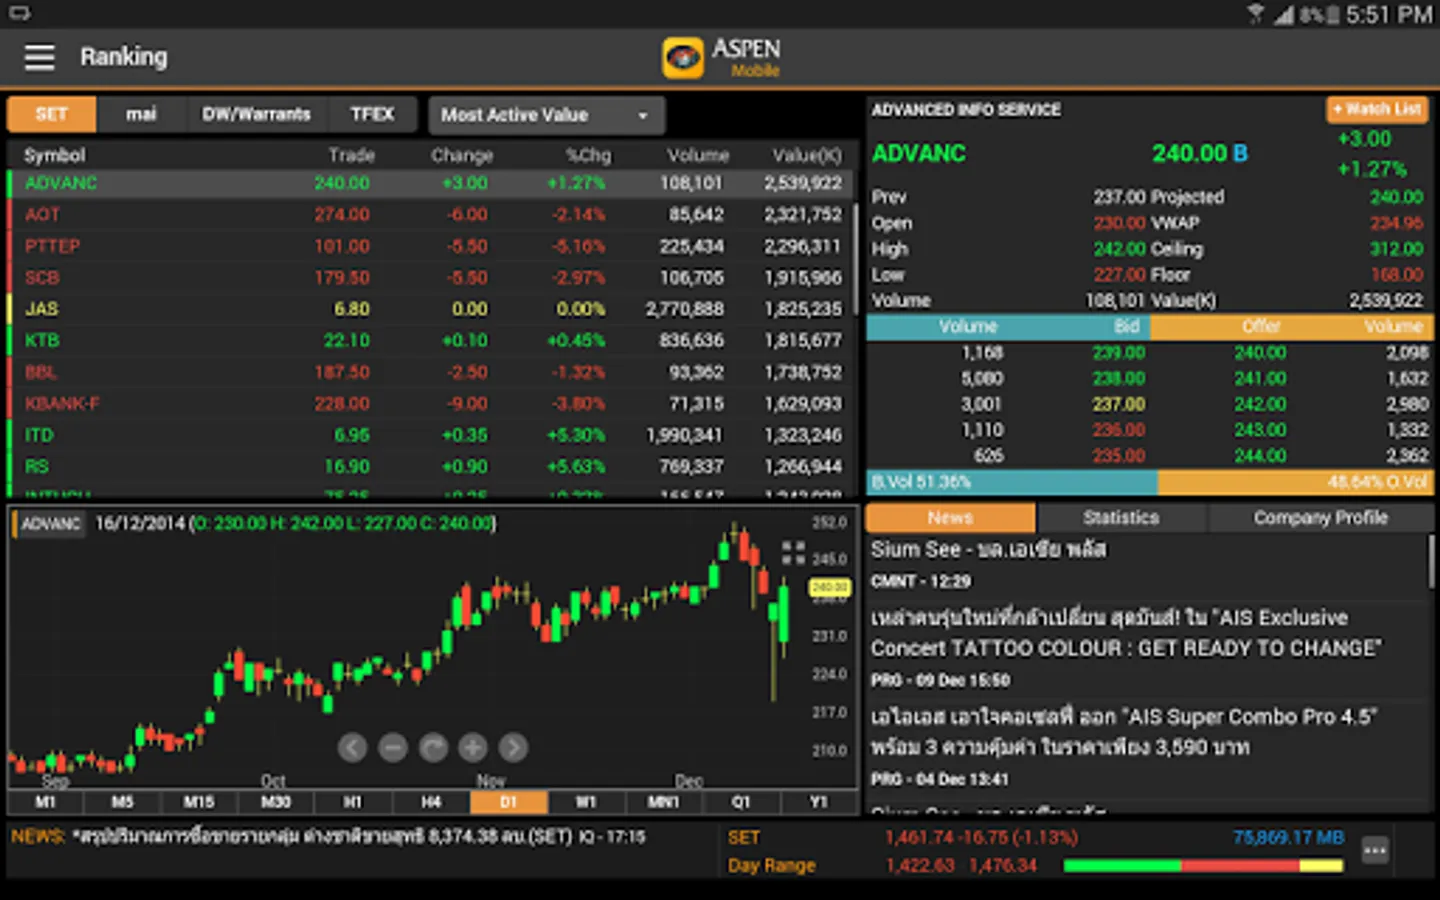The height and width of the screenshot is (900, 1440).
Task: Pan chart right with arrow icon
Action: point(513,747)
